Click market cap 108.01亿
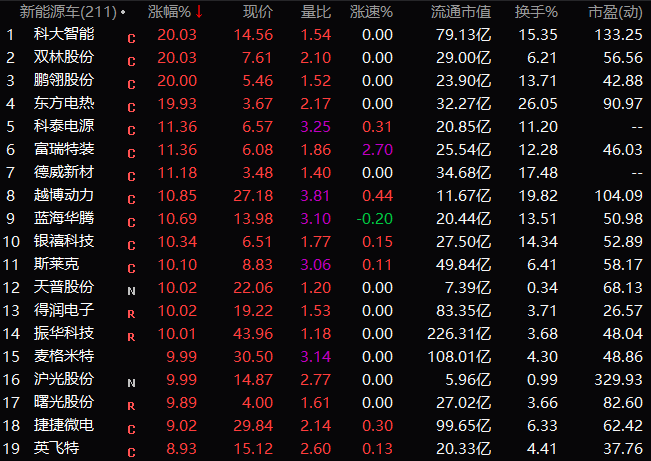This screenshot has width=651, height=461. (459, 356)
